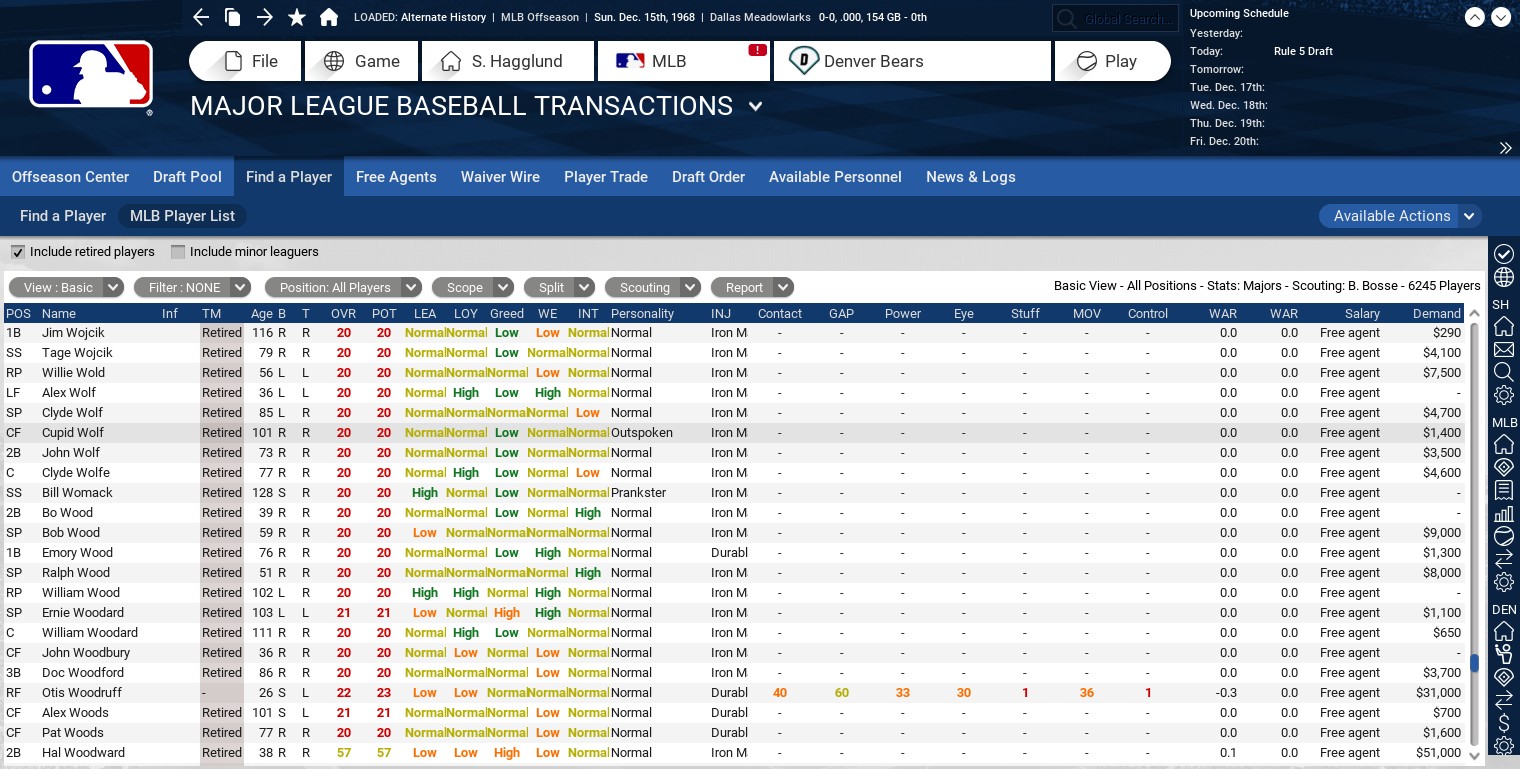Screen dimensions: 1520x769
Task: Open the Scope dropdown
Action: 472,287
